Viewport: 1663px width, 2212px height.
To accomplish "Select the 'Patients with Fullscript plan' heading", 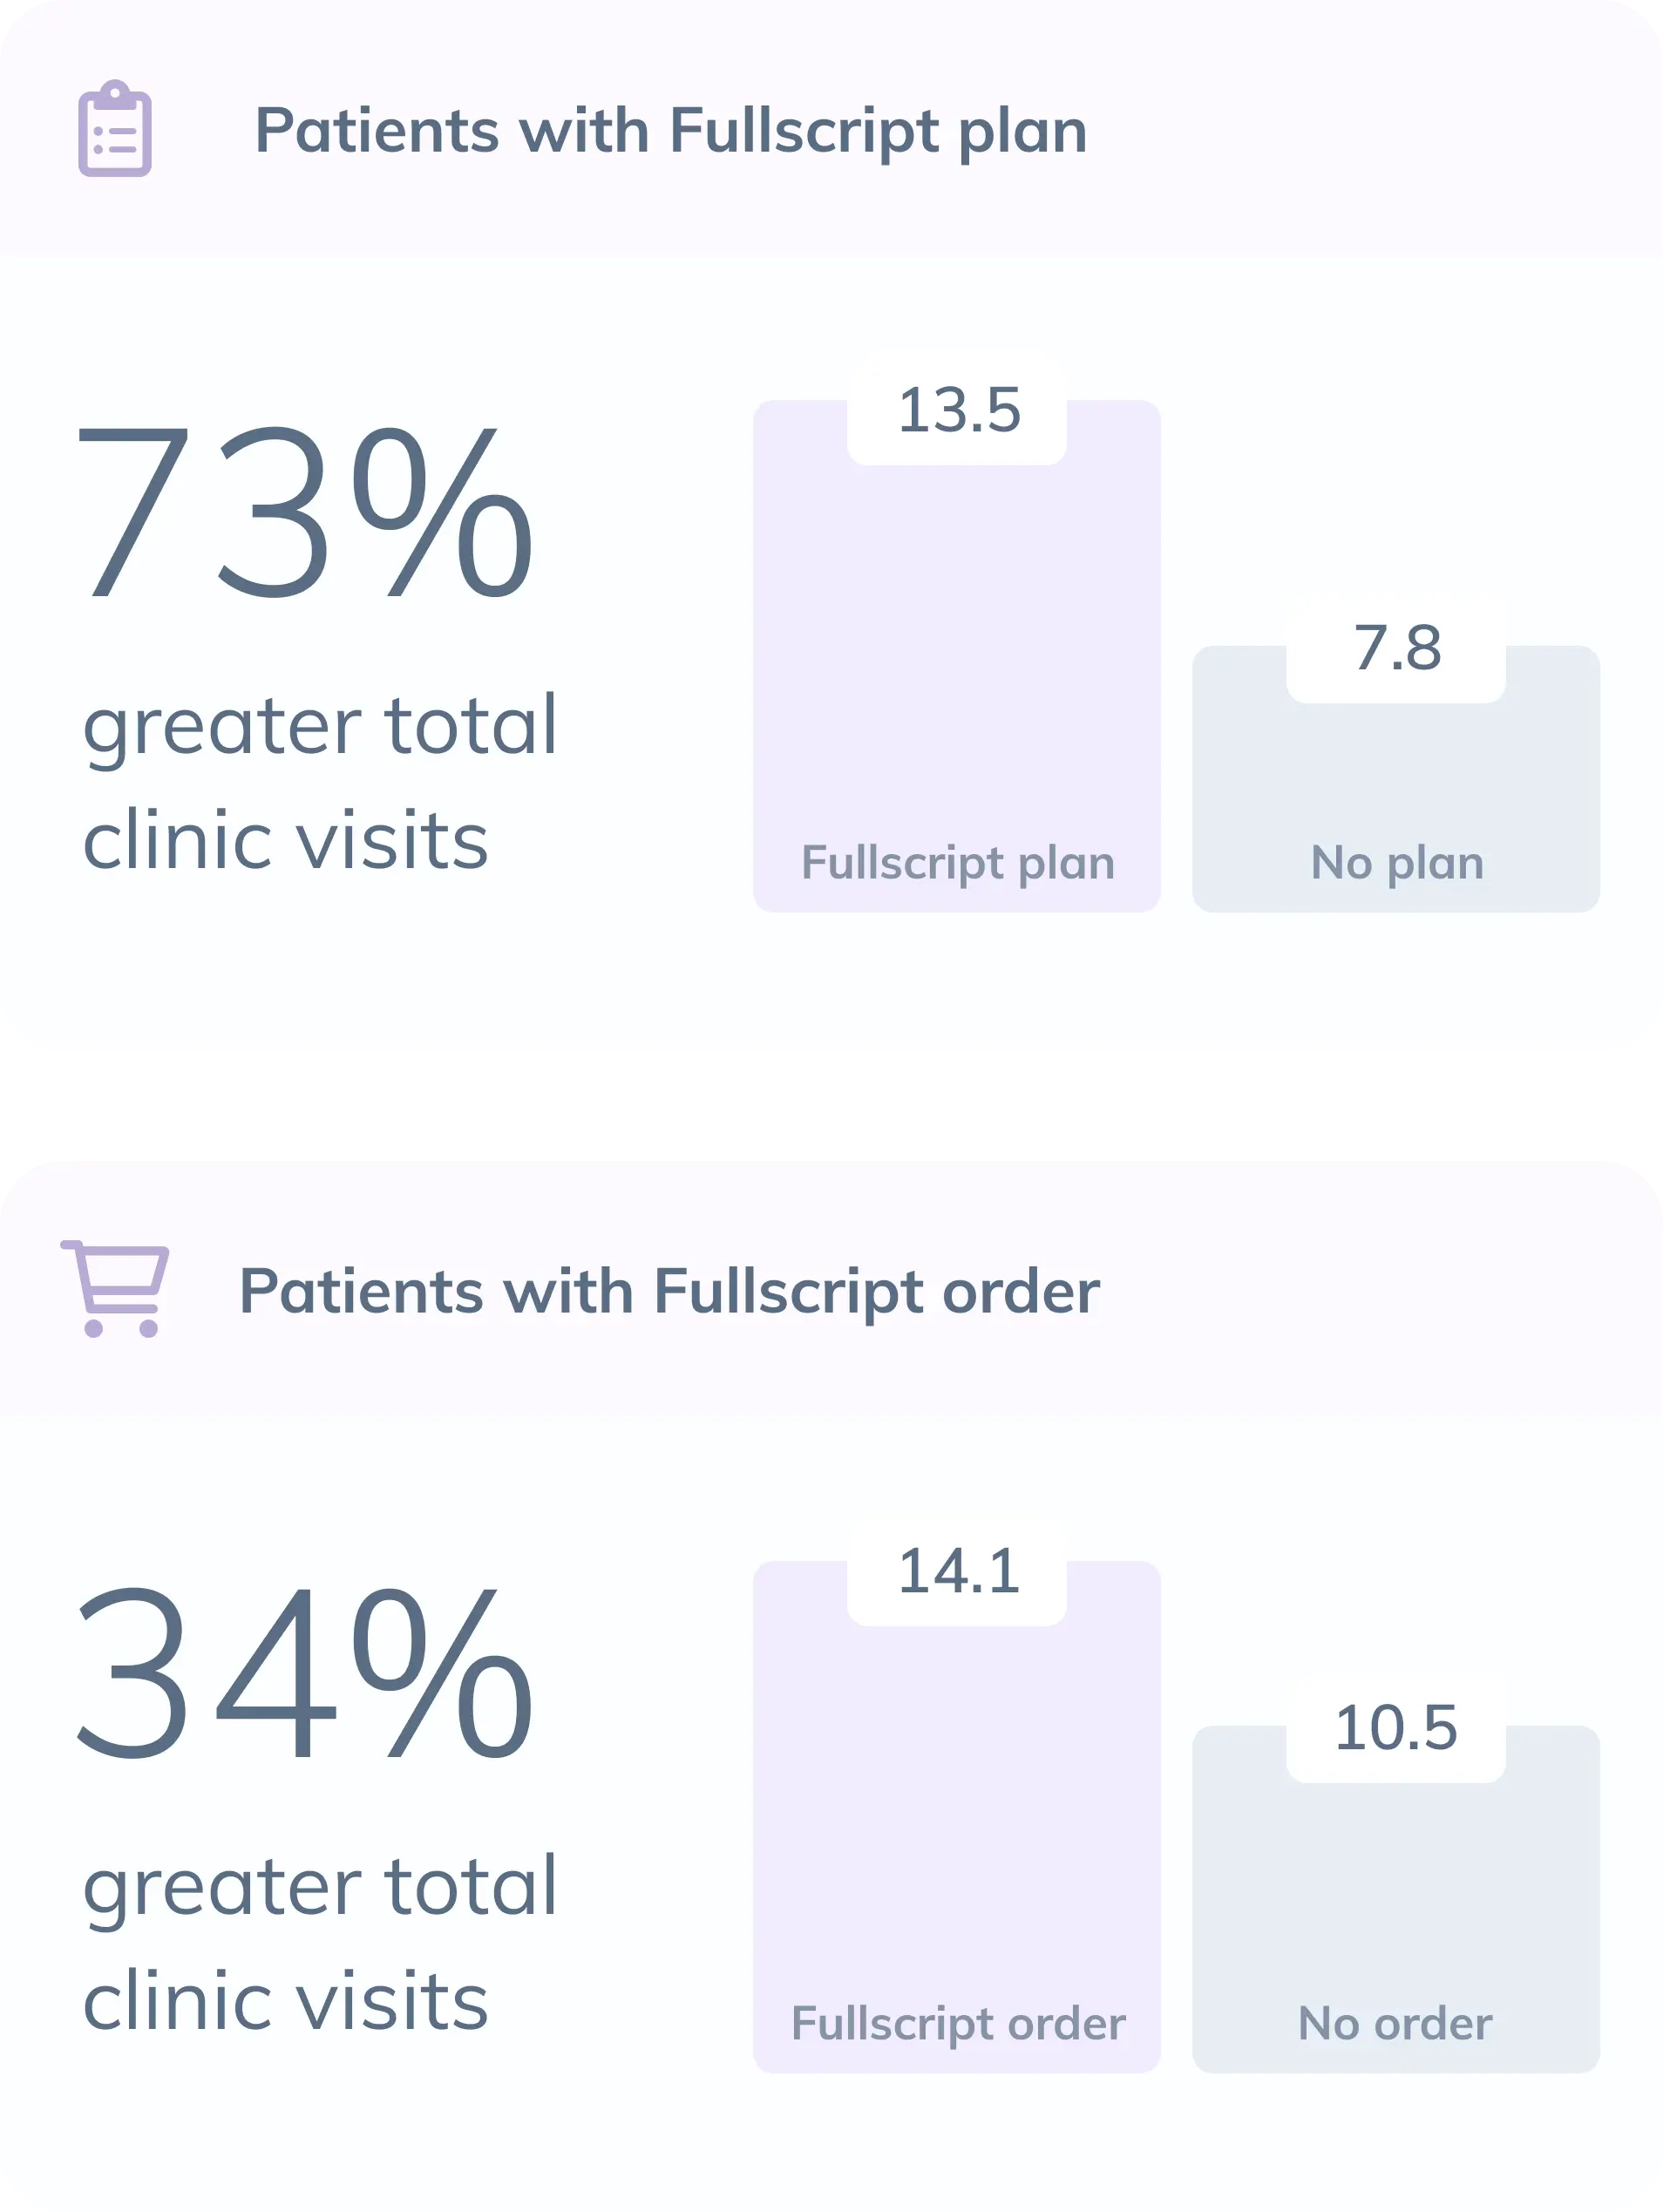I will (x=670, y=131).
